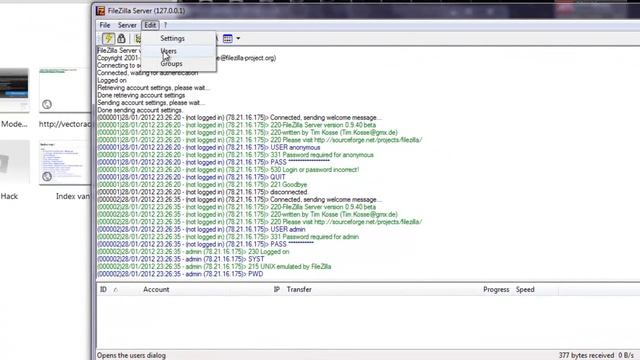Viewport: 640px width, 360px height.
Task: Click the '221 Goodbye' log line
Action: (x=202, y=184)
